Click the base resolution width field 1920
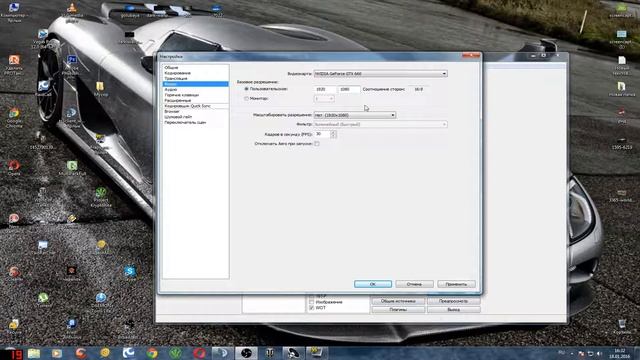640x360 pixels. point(325,89)
